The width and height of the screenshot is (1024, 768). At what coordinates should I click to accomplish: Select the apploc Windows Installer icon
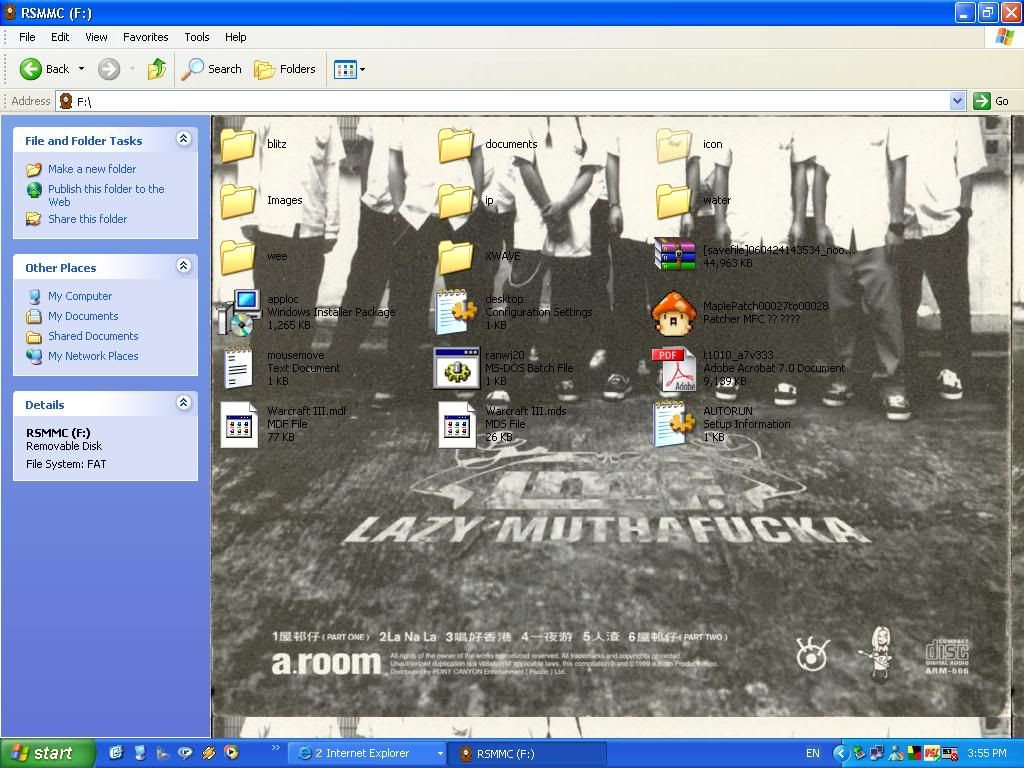[239, 312]
